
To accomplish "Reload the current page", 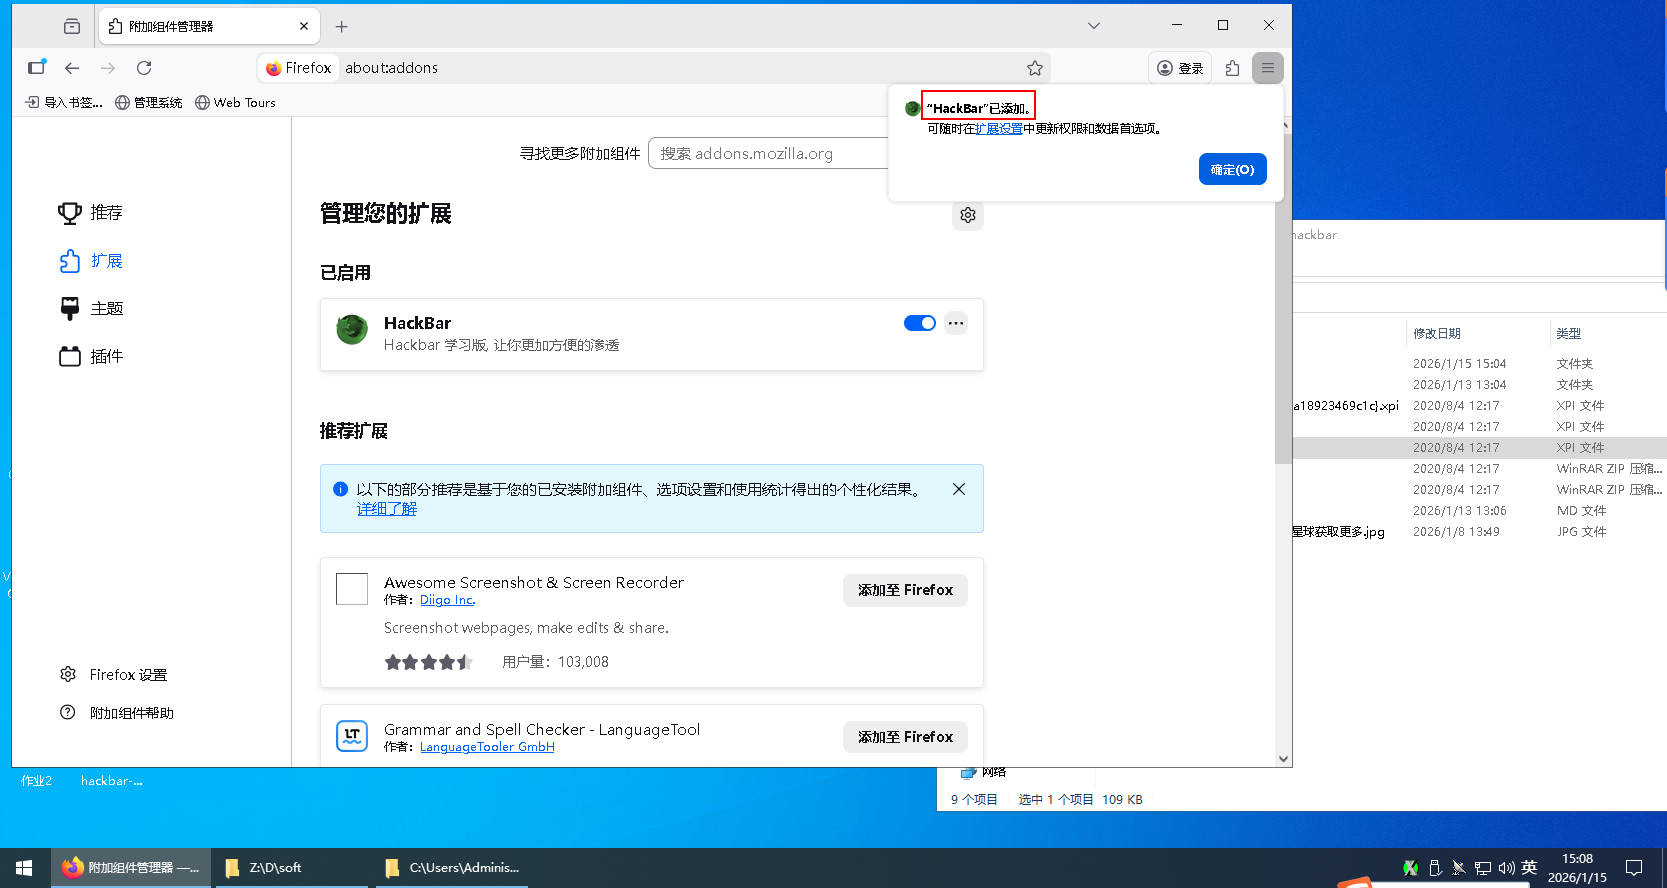I will (144, 68).
